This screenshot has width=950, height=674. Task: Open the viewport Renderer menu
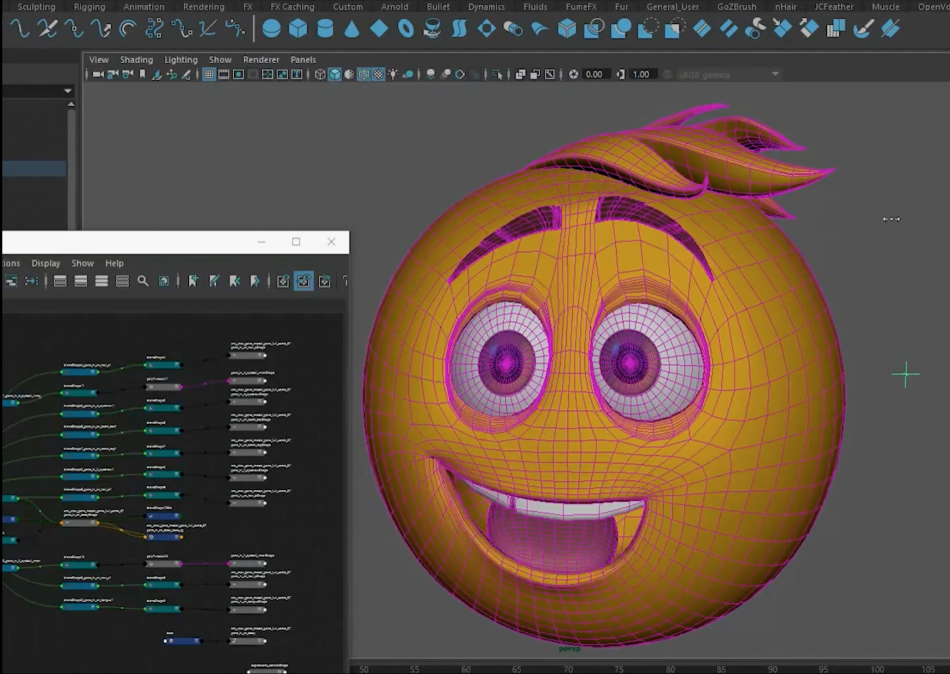pos(261,59)
